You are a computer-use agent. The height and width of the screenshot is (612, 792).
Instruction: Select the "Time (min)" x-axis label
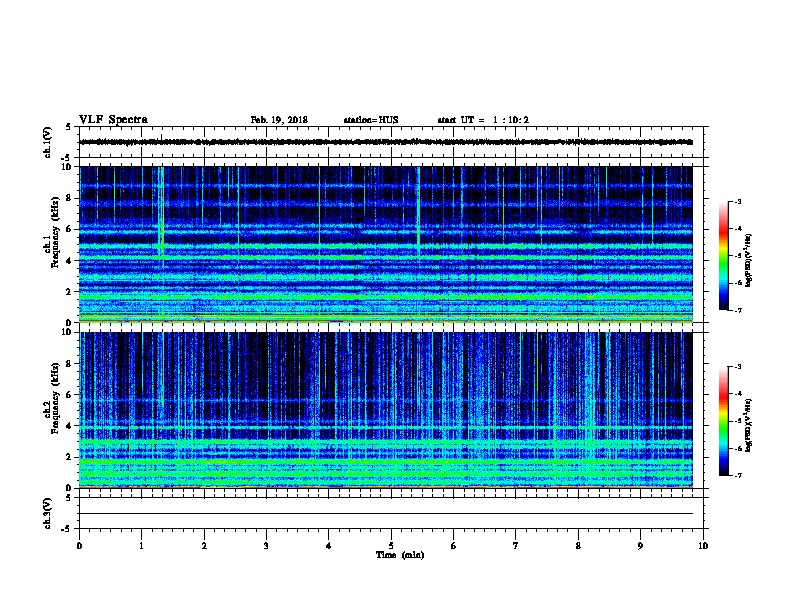coord(400,555)
